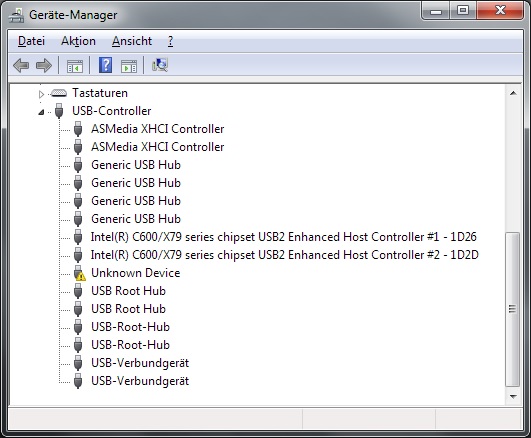Click icon of the last Generic USB Hub
The height and width of the screenshot is (438, 531).
click(78, 219)
